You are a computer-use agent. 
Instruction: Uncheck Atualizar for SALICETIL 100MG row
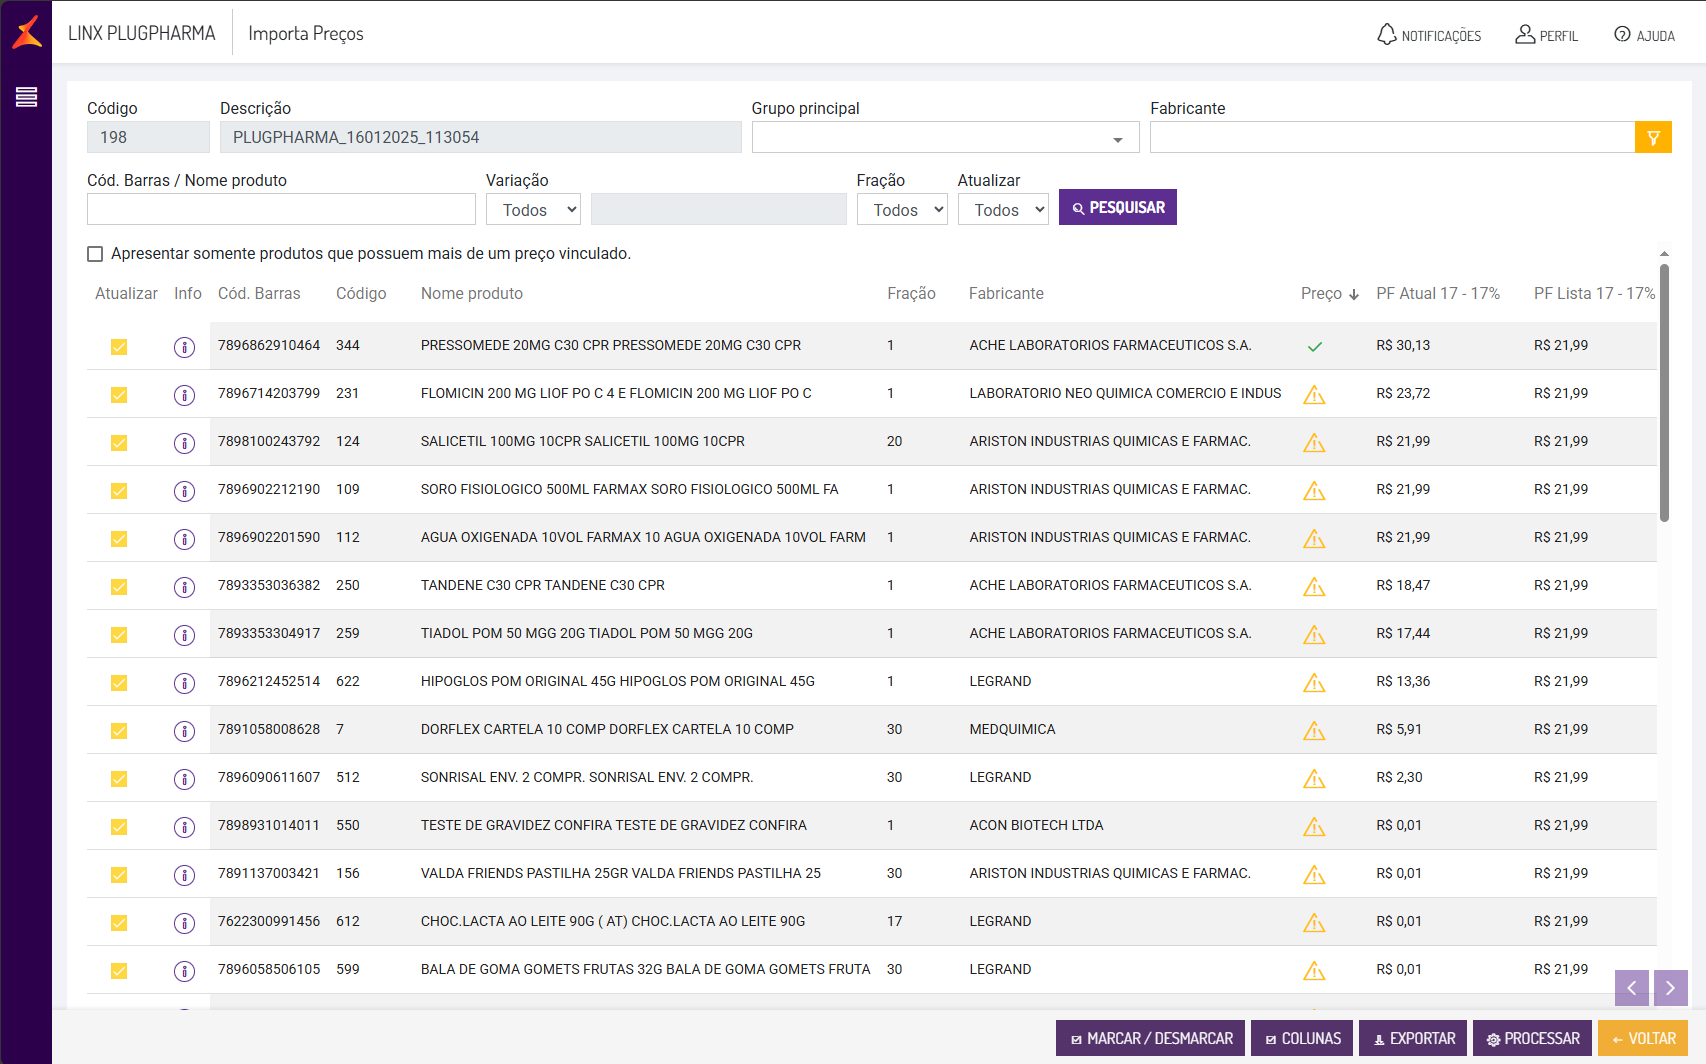[119, 443]
